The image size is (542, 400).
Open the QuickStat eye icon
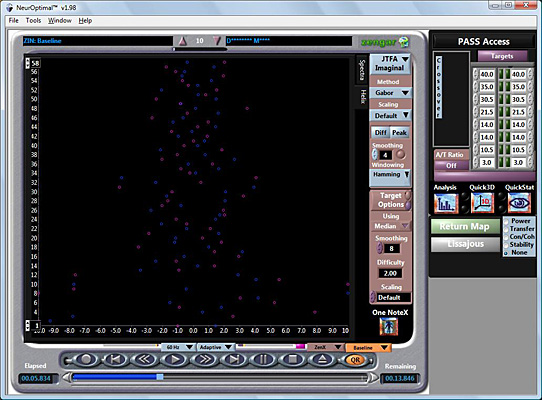point(519,203)
